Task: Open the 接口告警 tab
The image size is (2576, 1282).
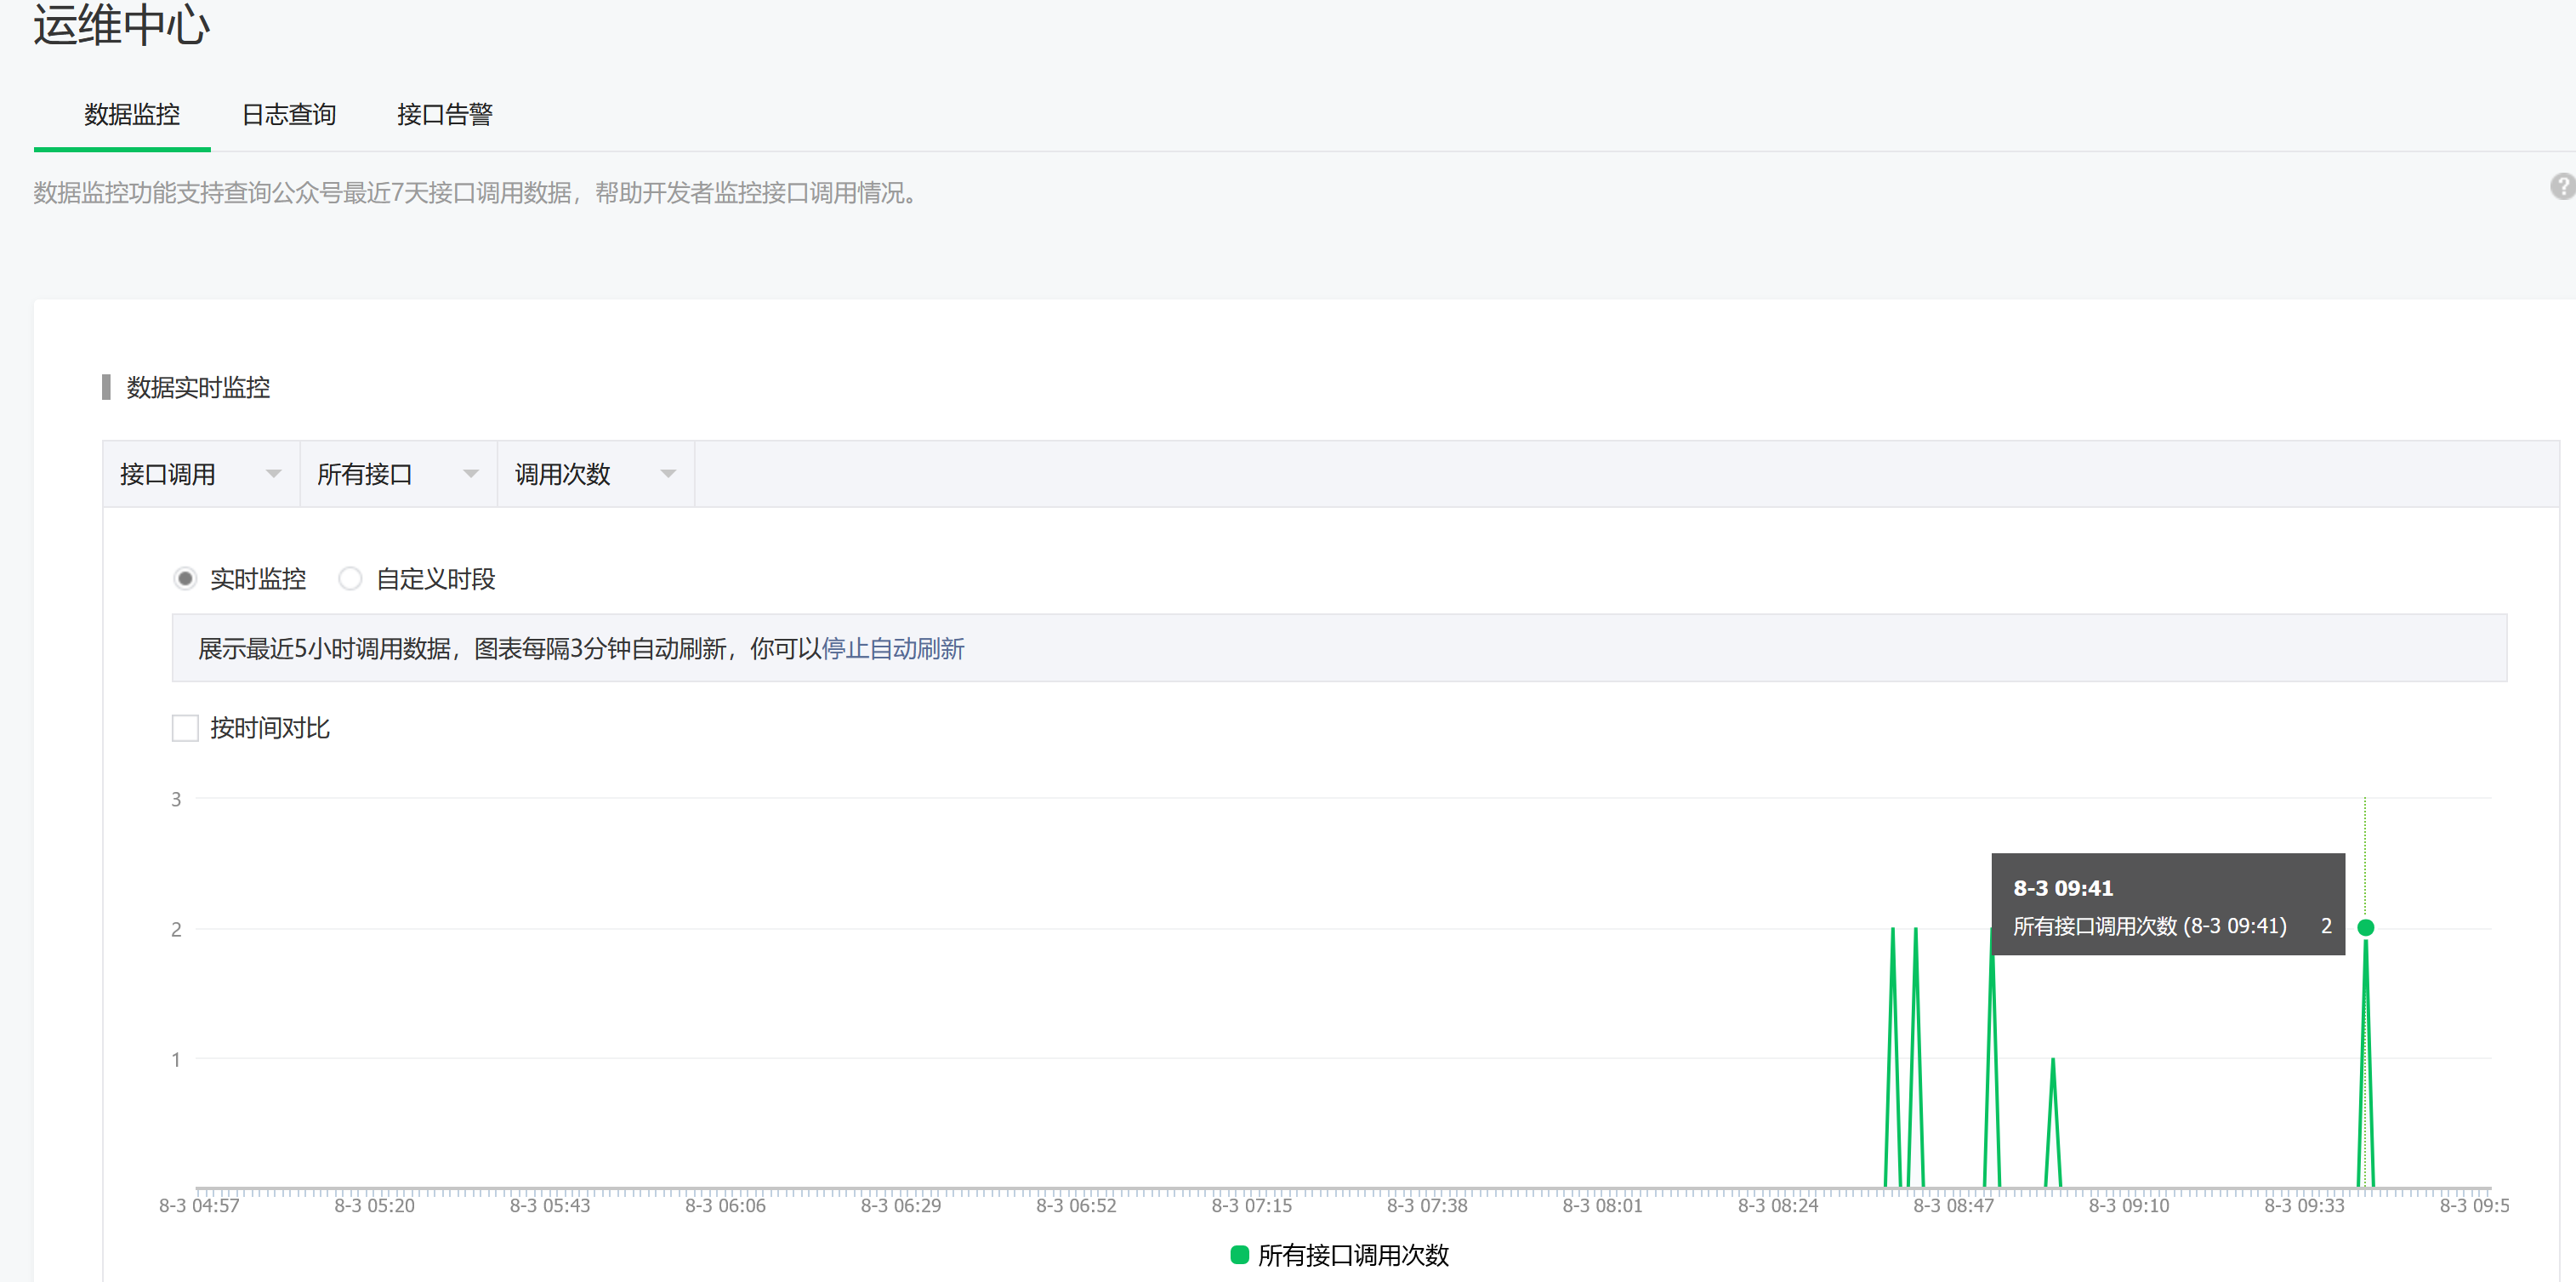Action: (x=444, y=115)
